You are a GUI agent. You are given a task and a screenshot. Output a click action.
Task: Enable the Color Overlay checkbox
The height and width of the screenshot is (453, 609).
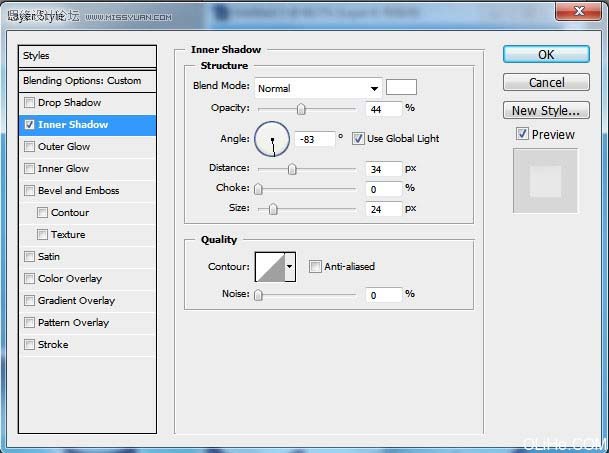[29, 279]
